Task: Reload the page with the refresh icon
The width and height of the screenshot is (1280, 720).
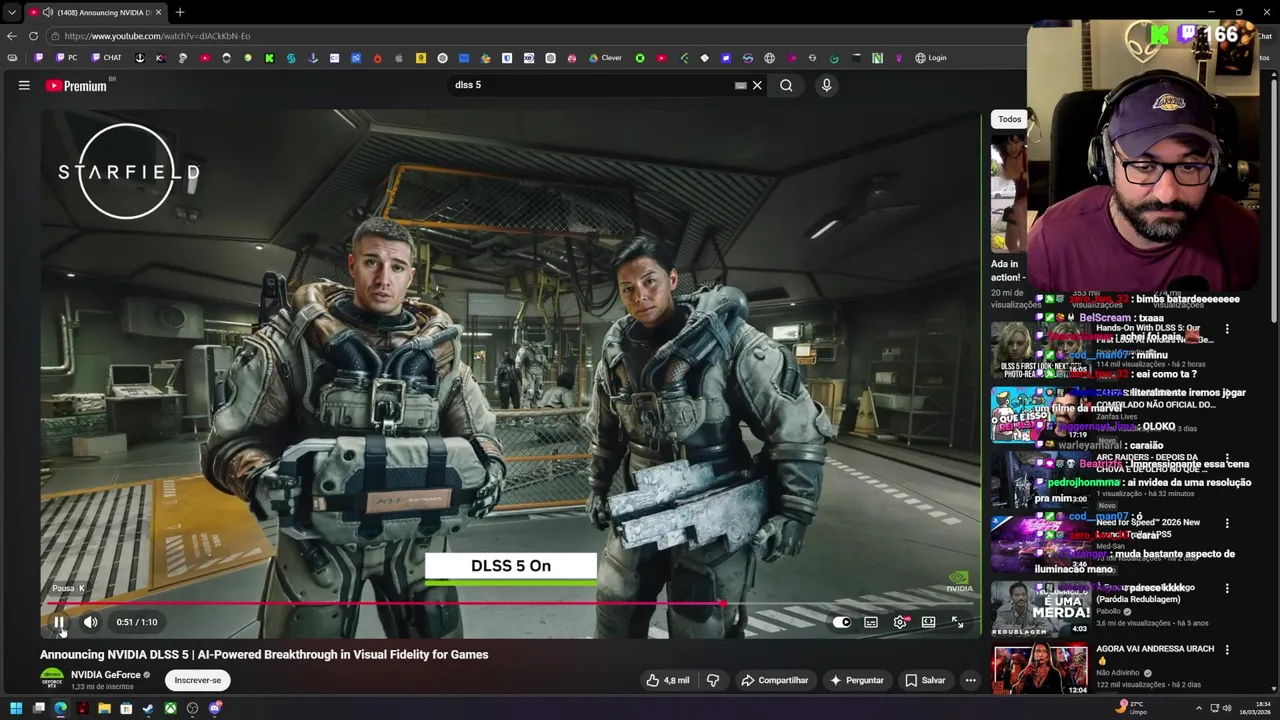Action: tap(33, 36)
